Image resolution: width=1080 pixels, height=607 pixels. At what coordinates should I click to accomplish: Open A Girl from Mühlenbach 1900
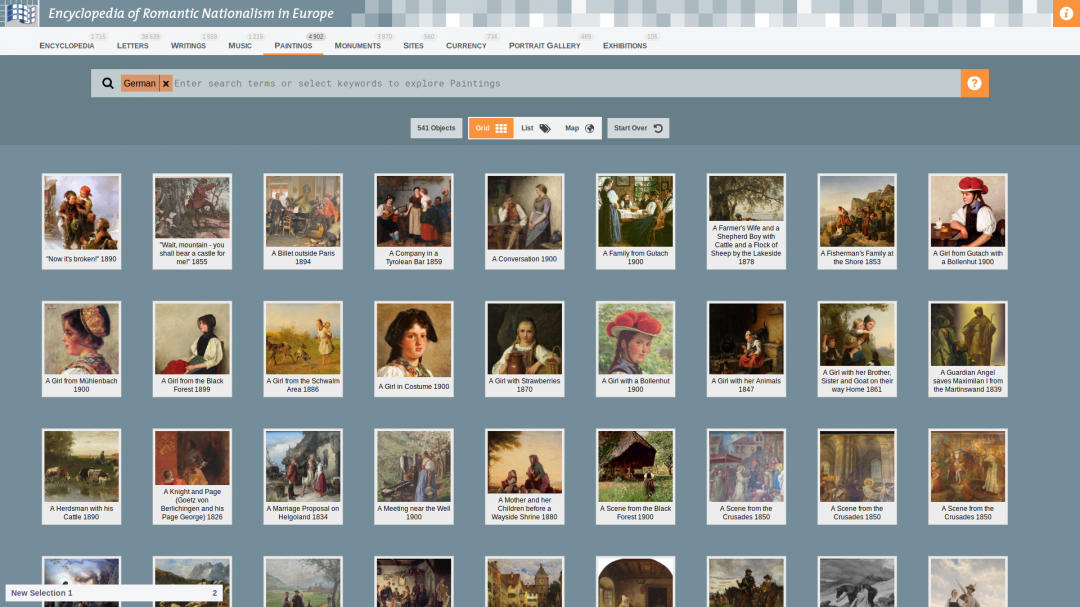click(x=81, y=349)
